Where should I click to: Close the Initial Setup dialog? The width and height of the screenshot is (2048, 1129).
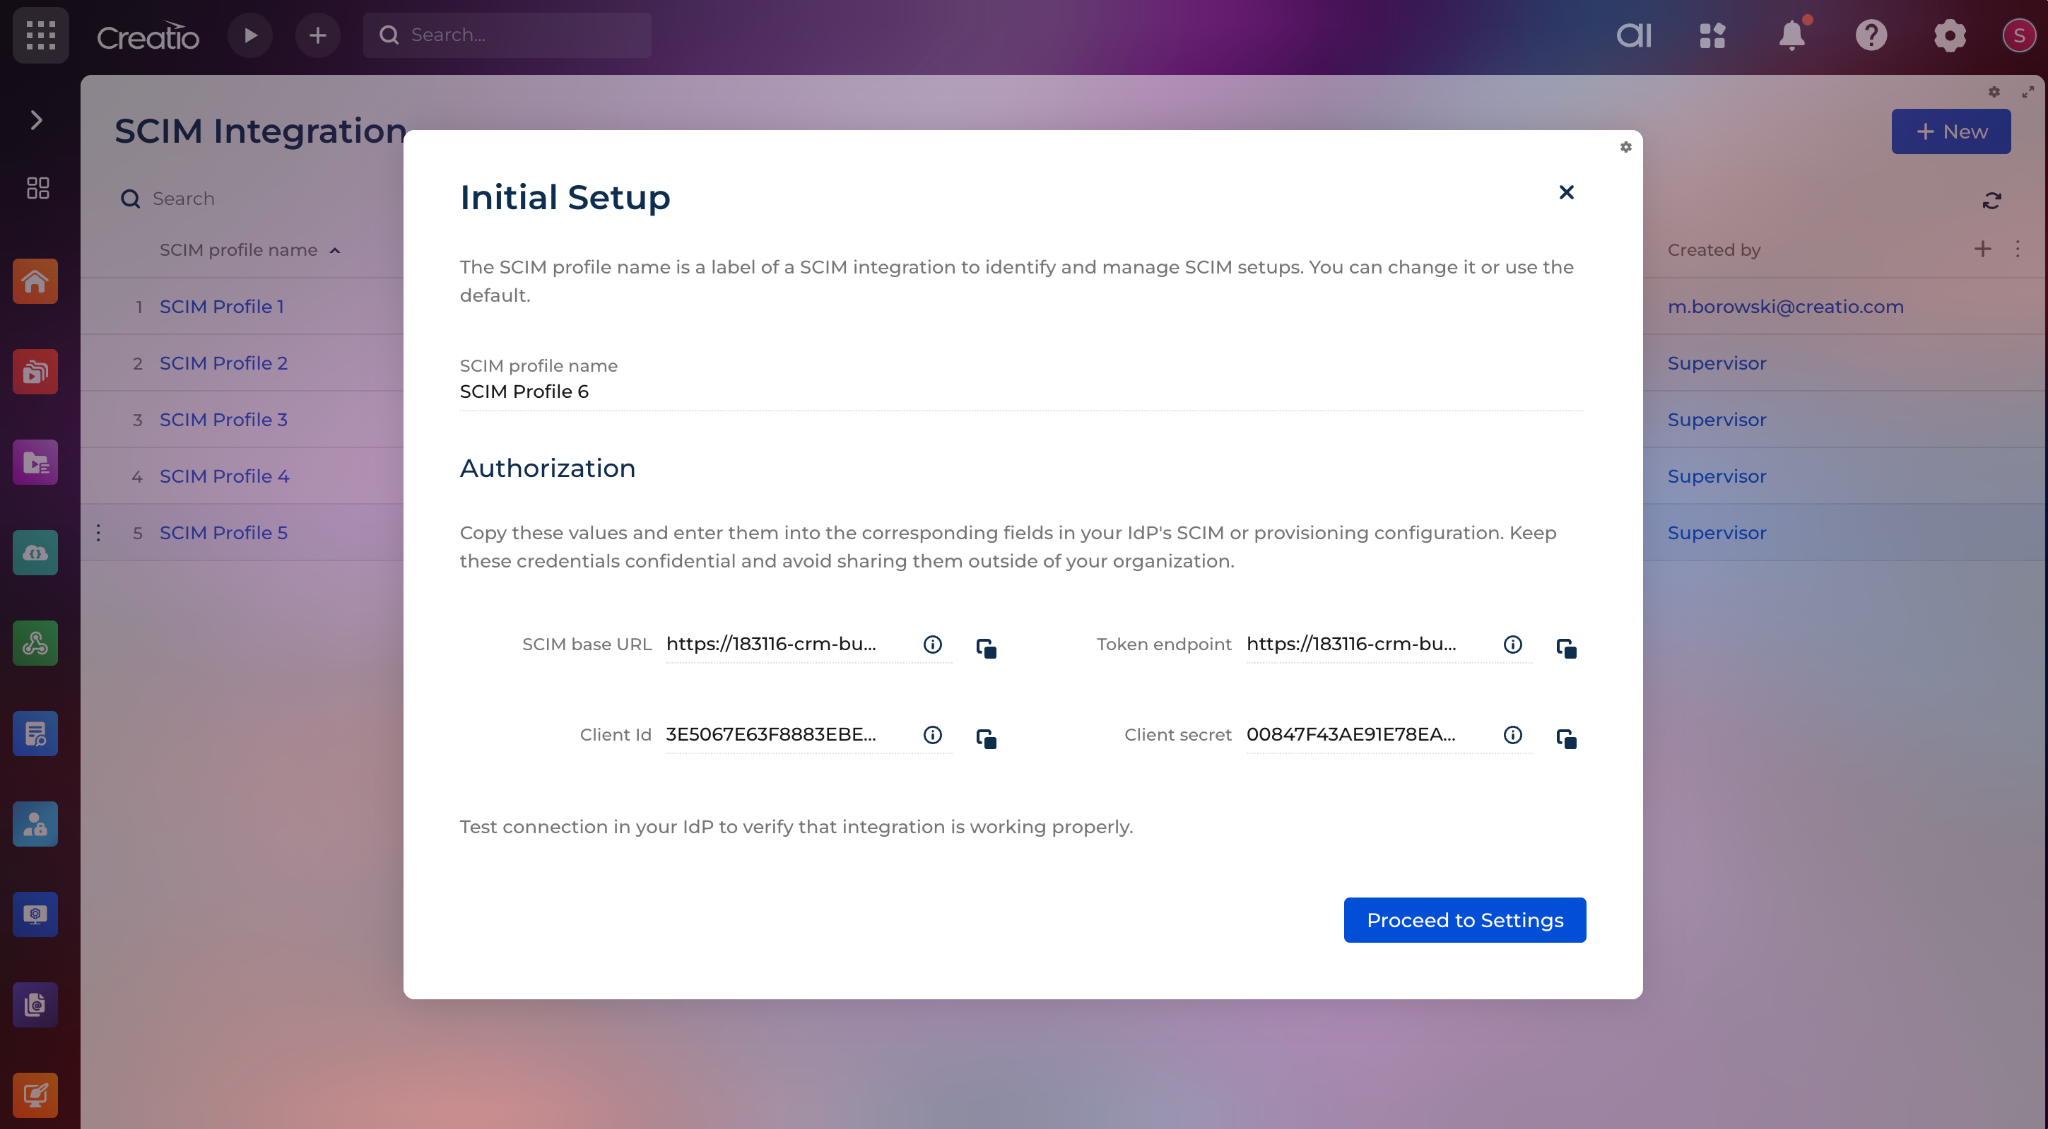(x=1566, y=192)
